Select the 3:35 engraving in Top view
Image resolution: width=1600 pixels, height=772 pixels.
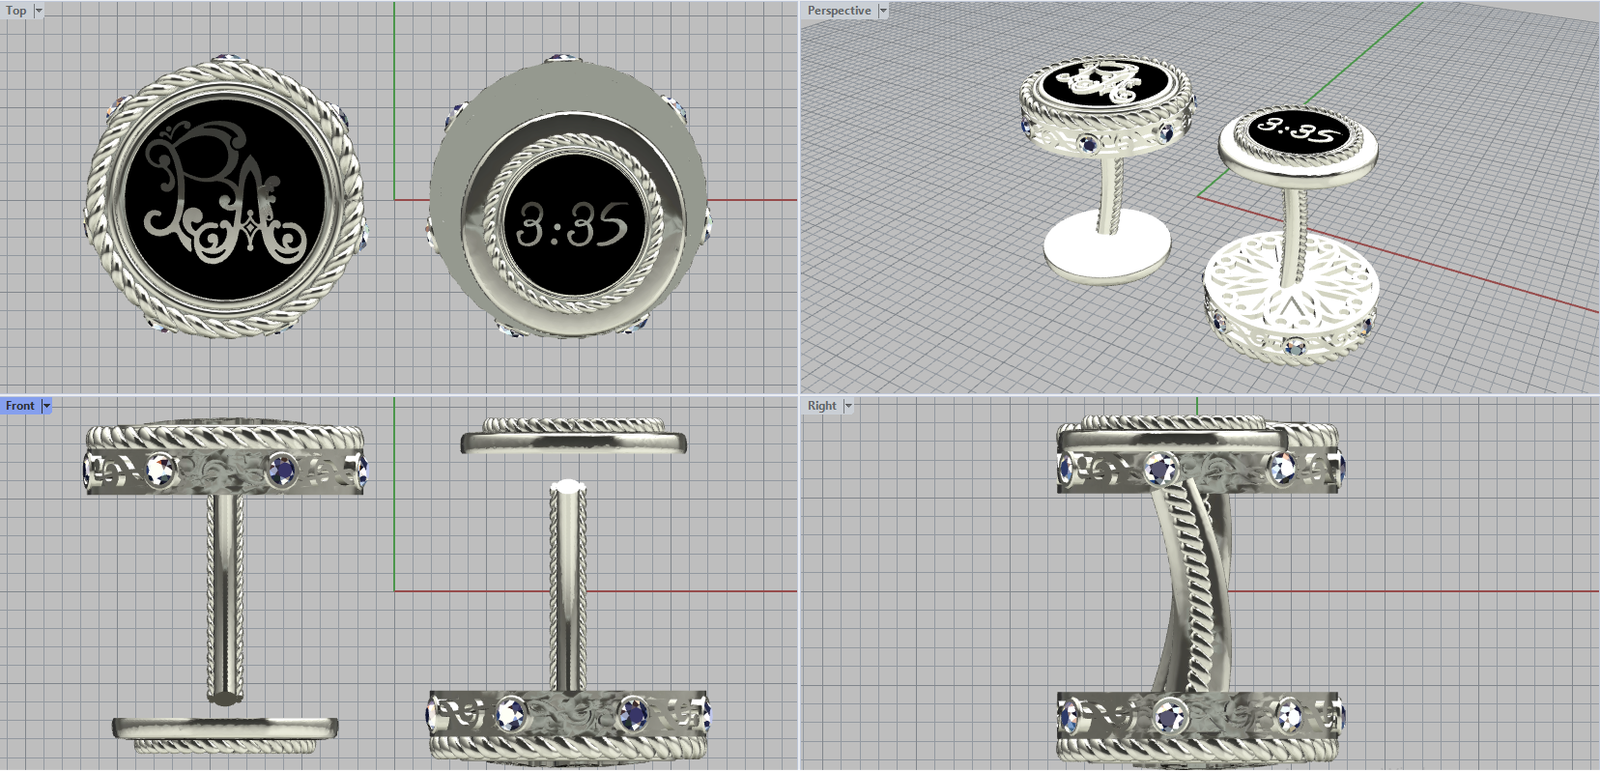(x=572, y=226)
